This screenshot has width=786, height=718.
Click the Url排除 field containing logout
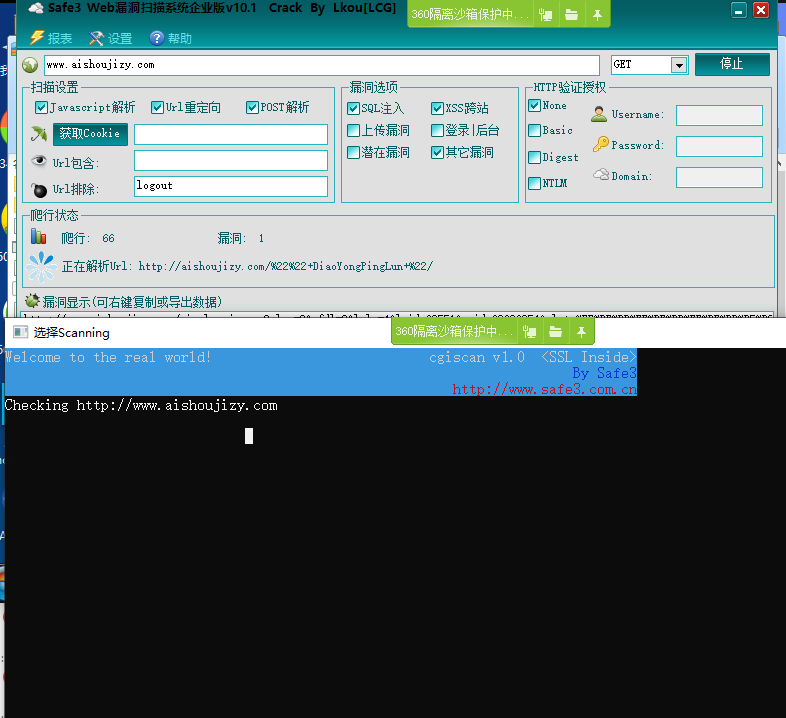coord(230,186)
